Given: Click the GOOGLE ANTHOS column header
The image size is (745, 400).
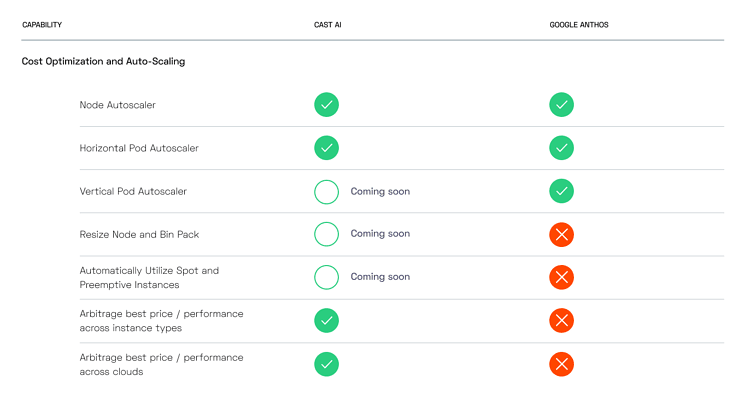Looking at the screenshot, I should [x=579, y=25].
